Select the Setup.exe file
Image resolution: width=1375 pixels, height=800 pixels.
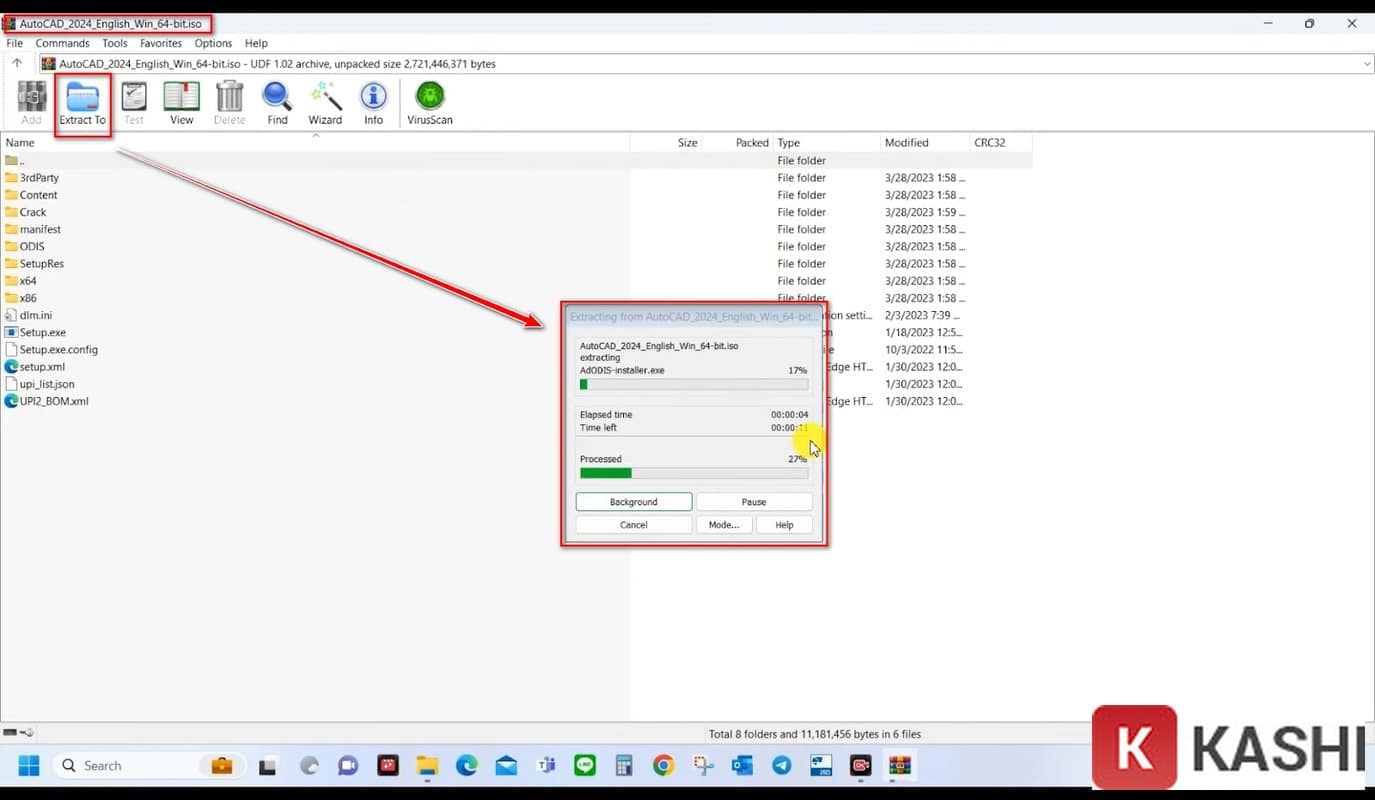point(42,333)
